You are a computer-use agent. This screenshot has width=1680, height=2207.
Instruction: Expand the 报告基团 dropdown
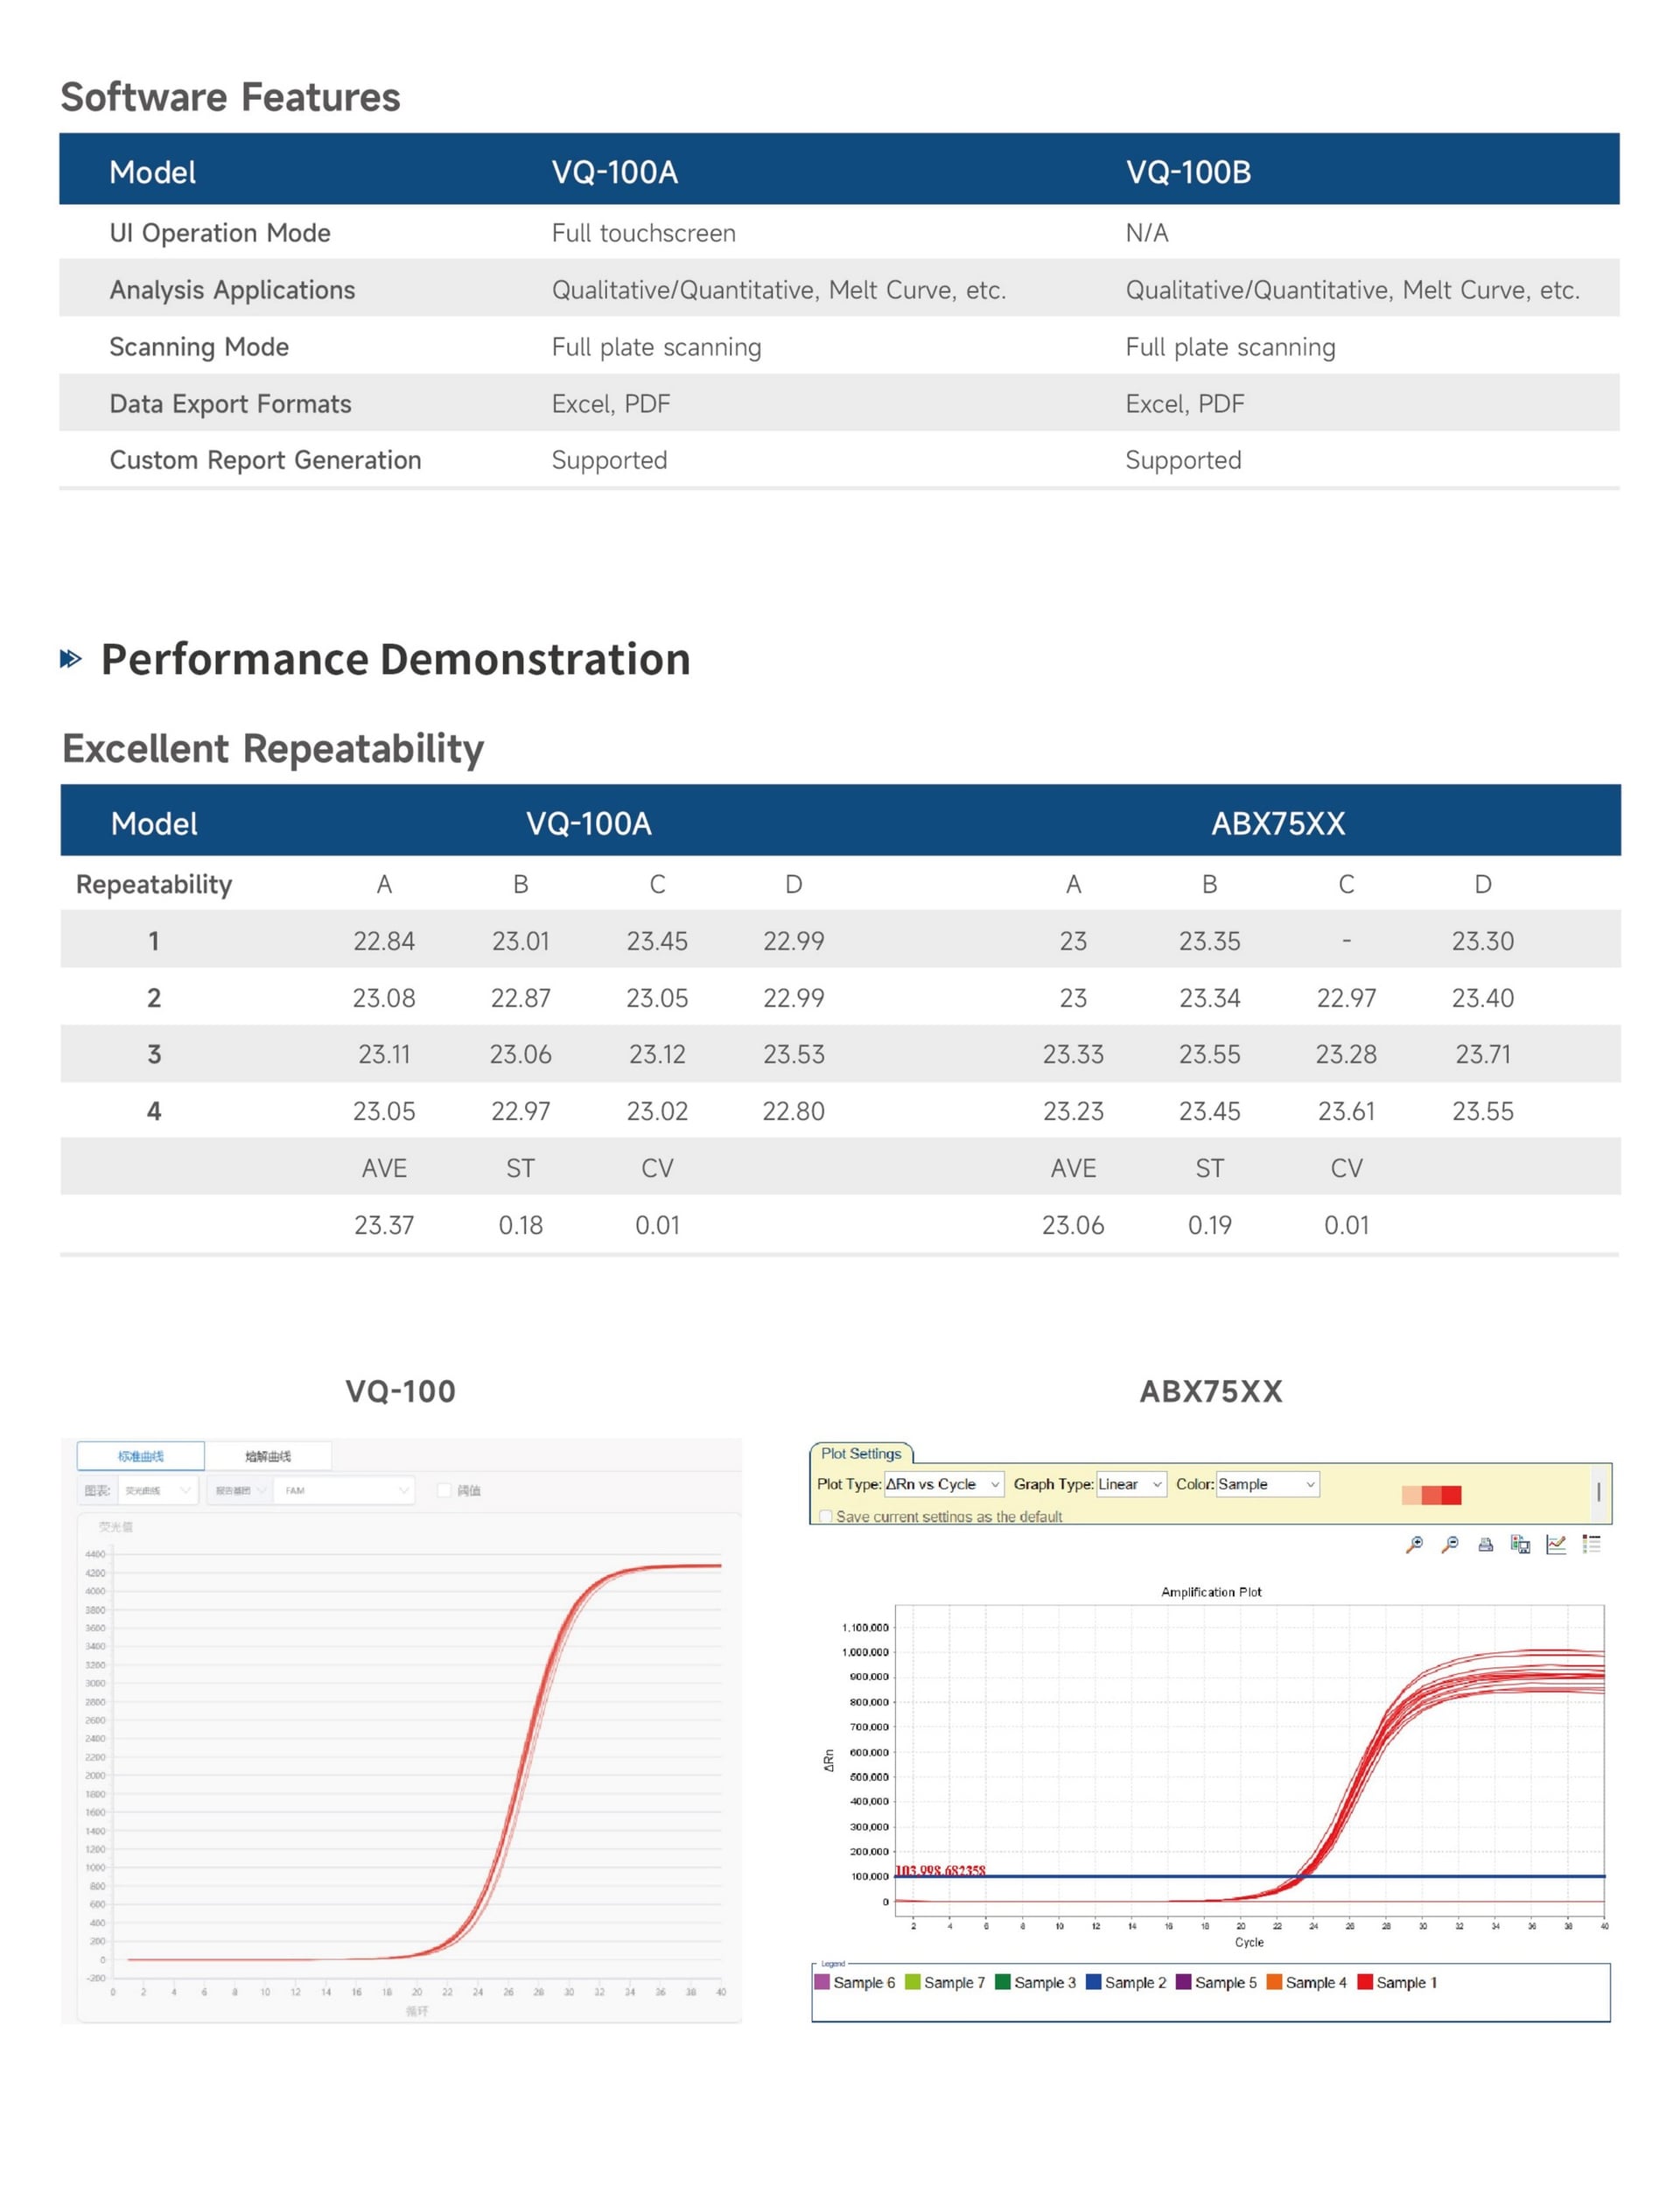[240, 1490]
